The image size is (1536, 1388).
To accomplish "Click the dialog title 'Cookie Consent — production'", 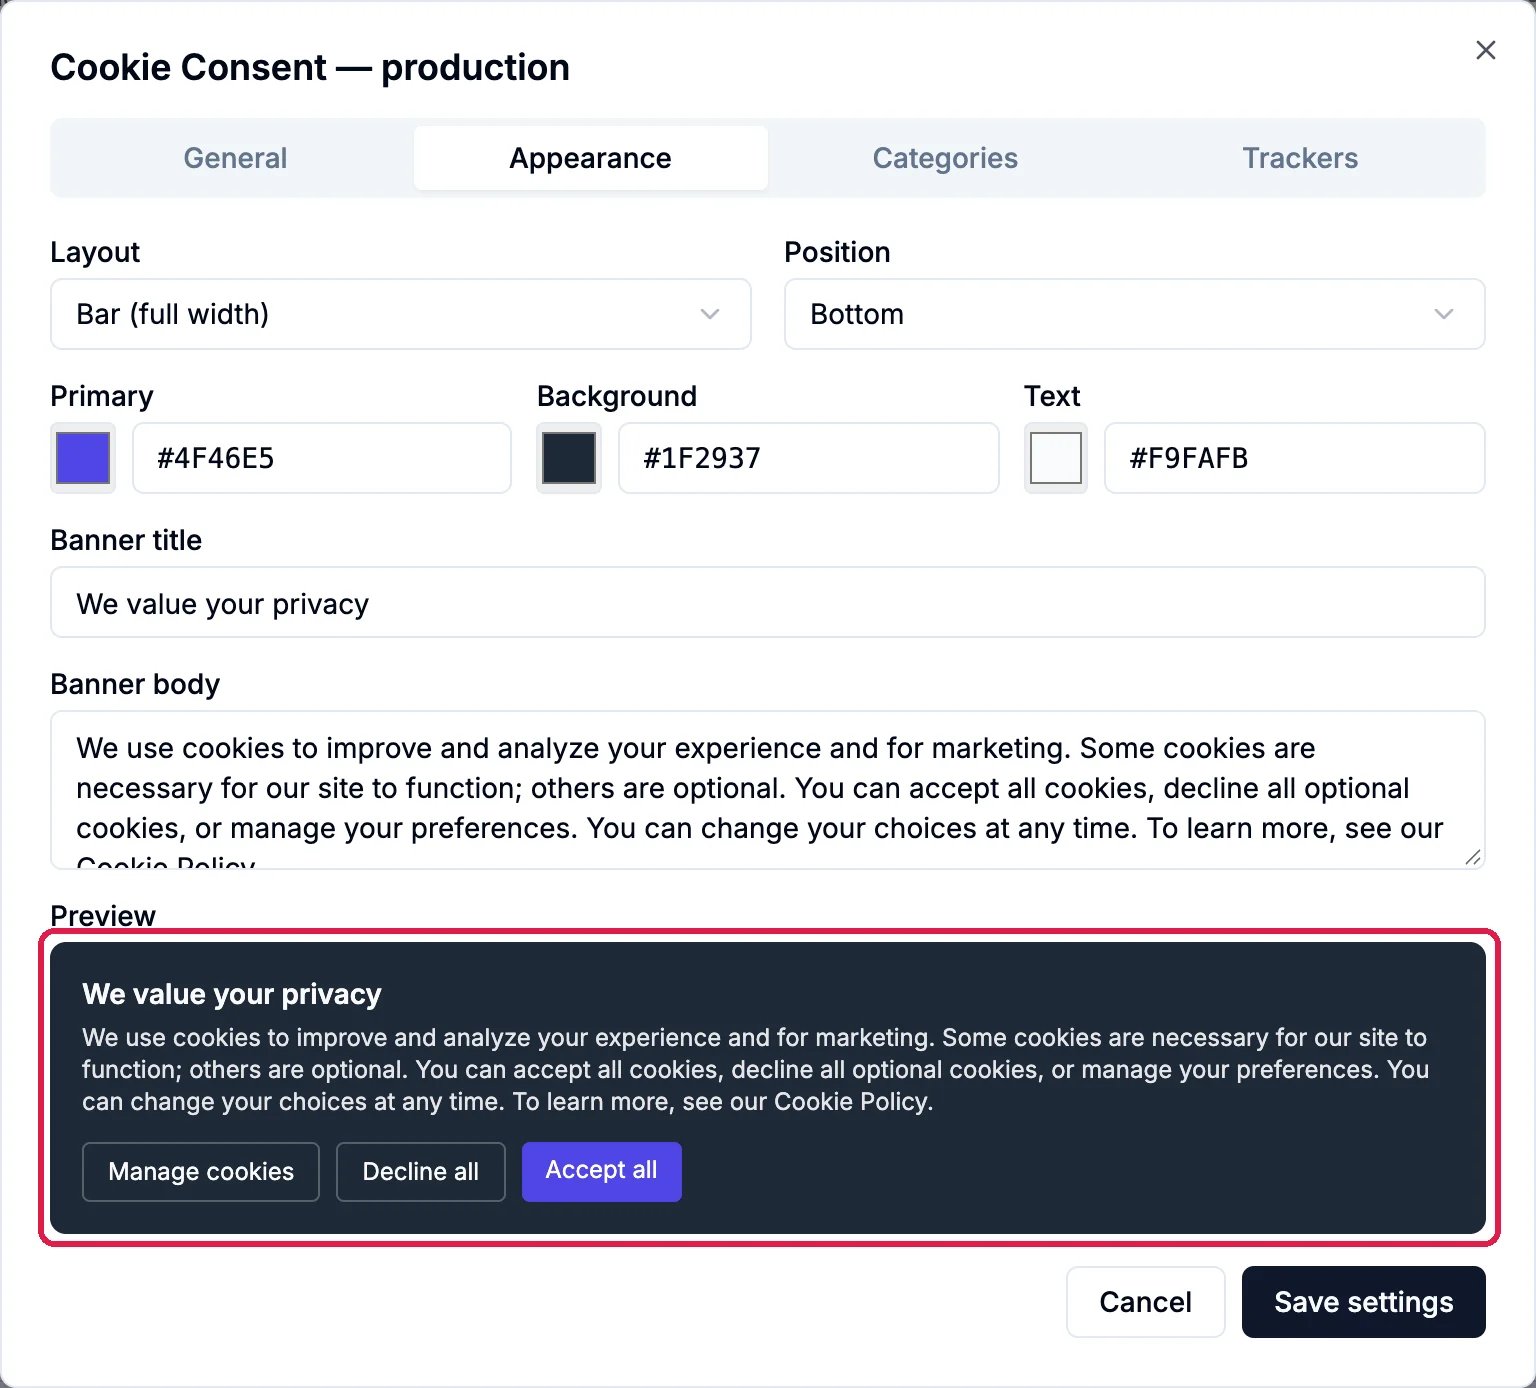I will click(x=310, y=67).
